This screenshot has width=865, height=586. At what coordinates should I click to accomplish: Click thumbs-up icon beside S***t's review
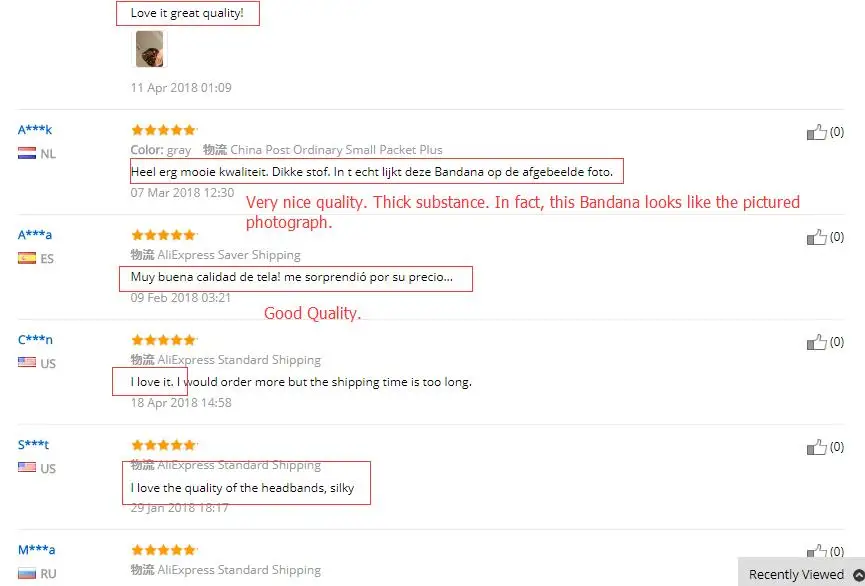pos(816,447)
